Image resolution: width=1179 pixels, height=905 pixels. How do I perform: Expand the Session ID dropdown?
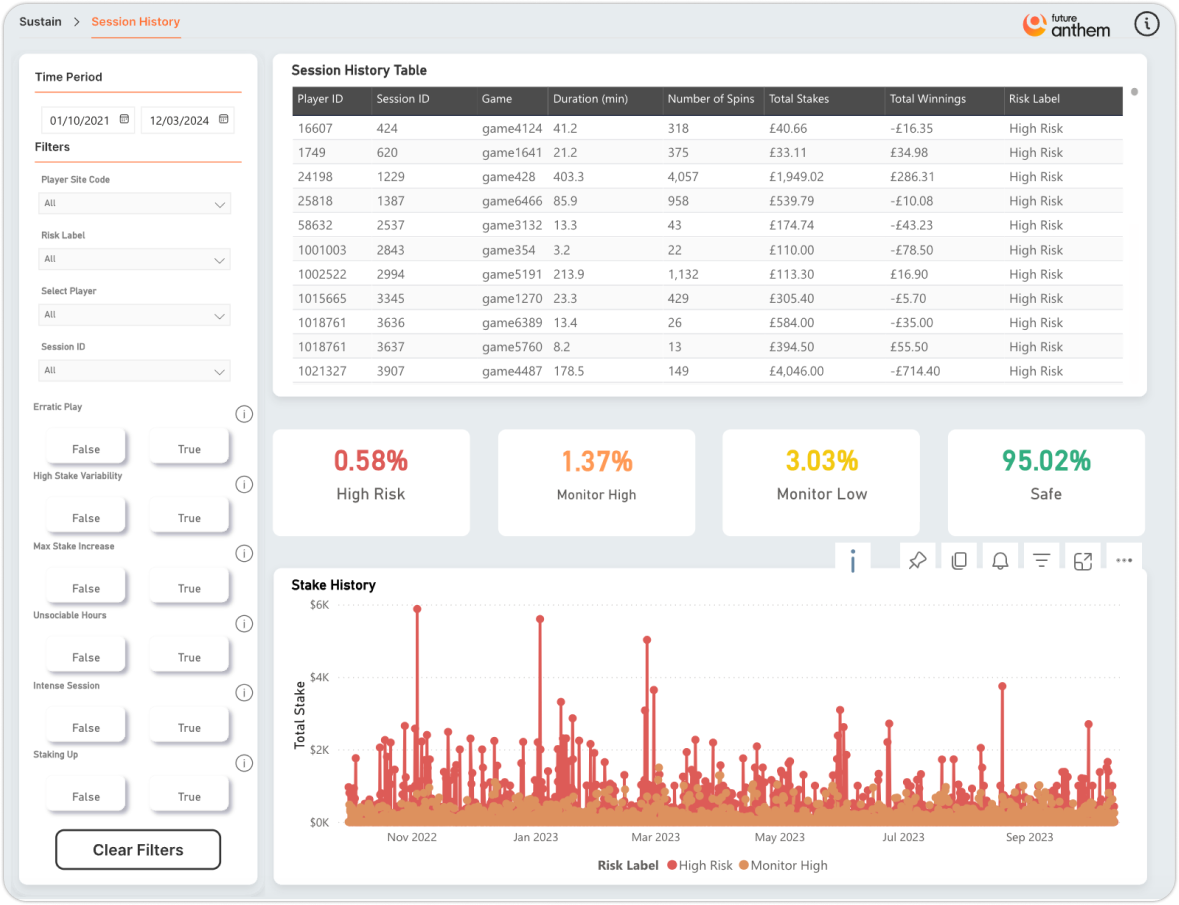(135, 370)
